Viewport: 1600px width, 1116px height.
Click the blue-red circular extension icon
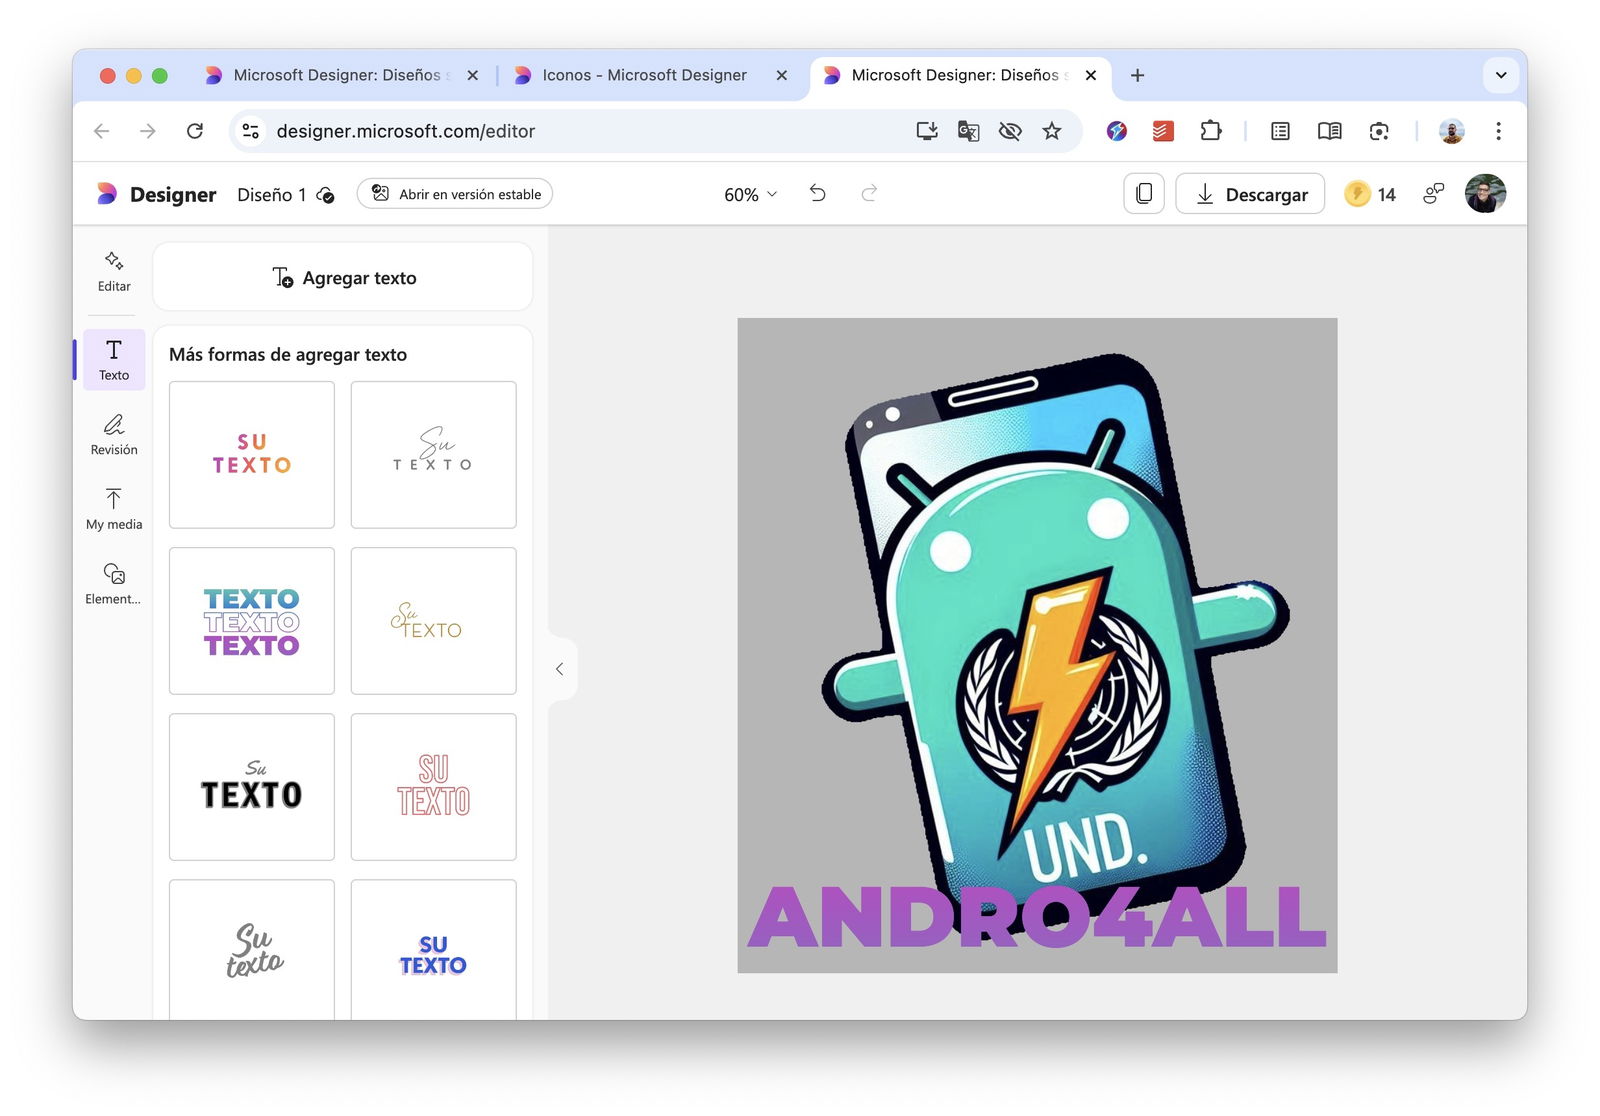(x=1117, y=131)
